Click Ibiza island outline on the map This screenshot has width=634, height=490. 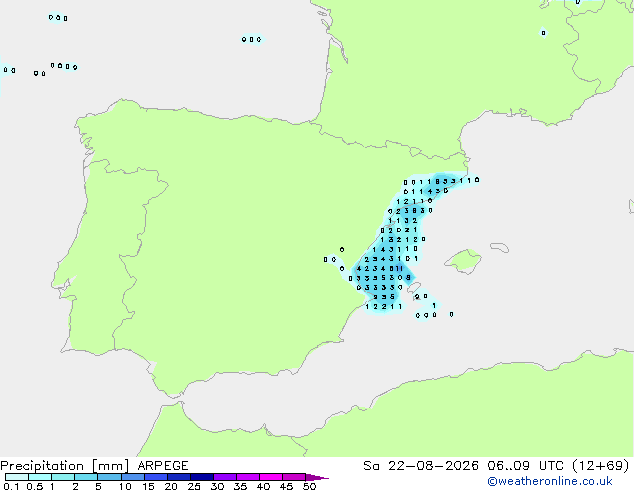pos(414,287)
